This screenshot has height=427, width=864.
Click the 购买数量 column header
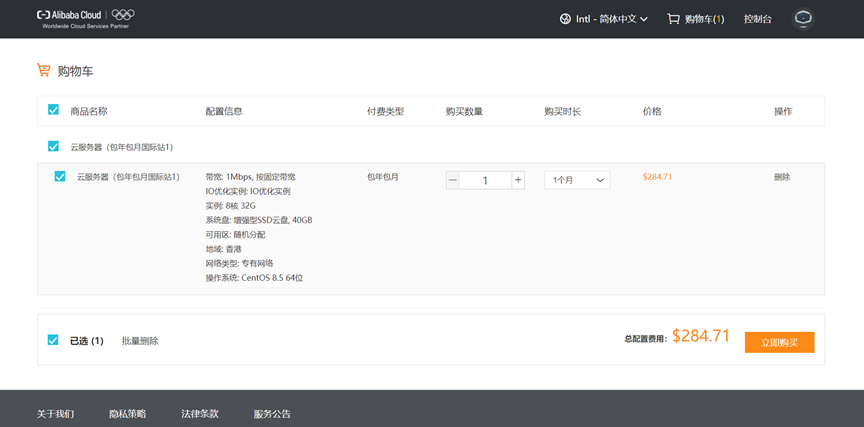465,111
